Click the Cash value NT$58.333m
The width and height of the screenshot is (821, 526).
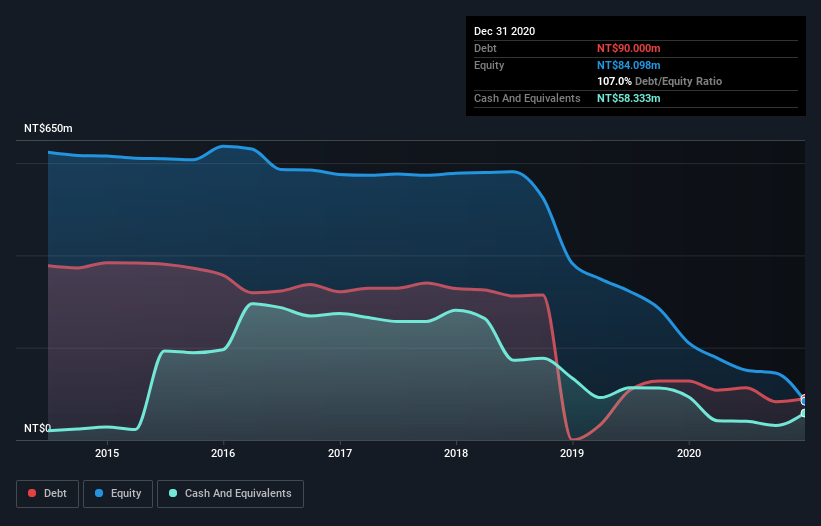coord(628,98)
